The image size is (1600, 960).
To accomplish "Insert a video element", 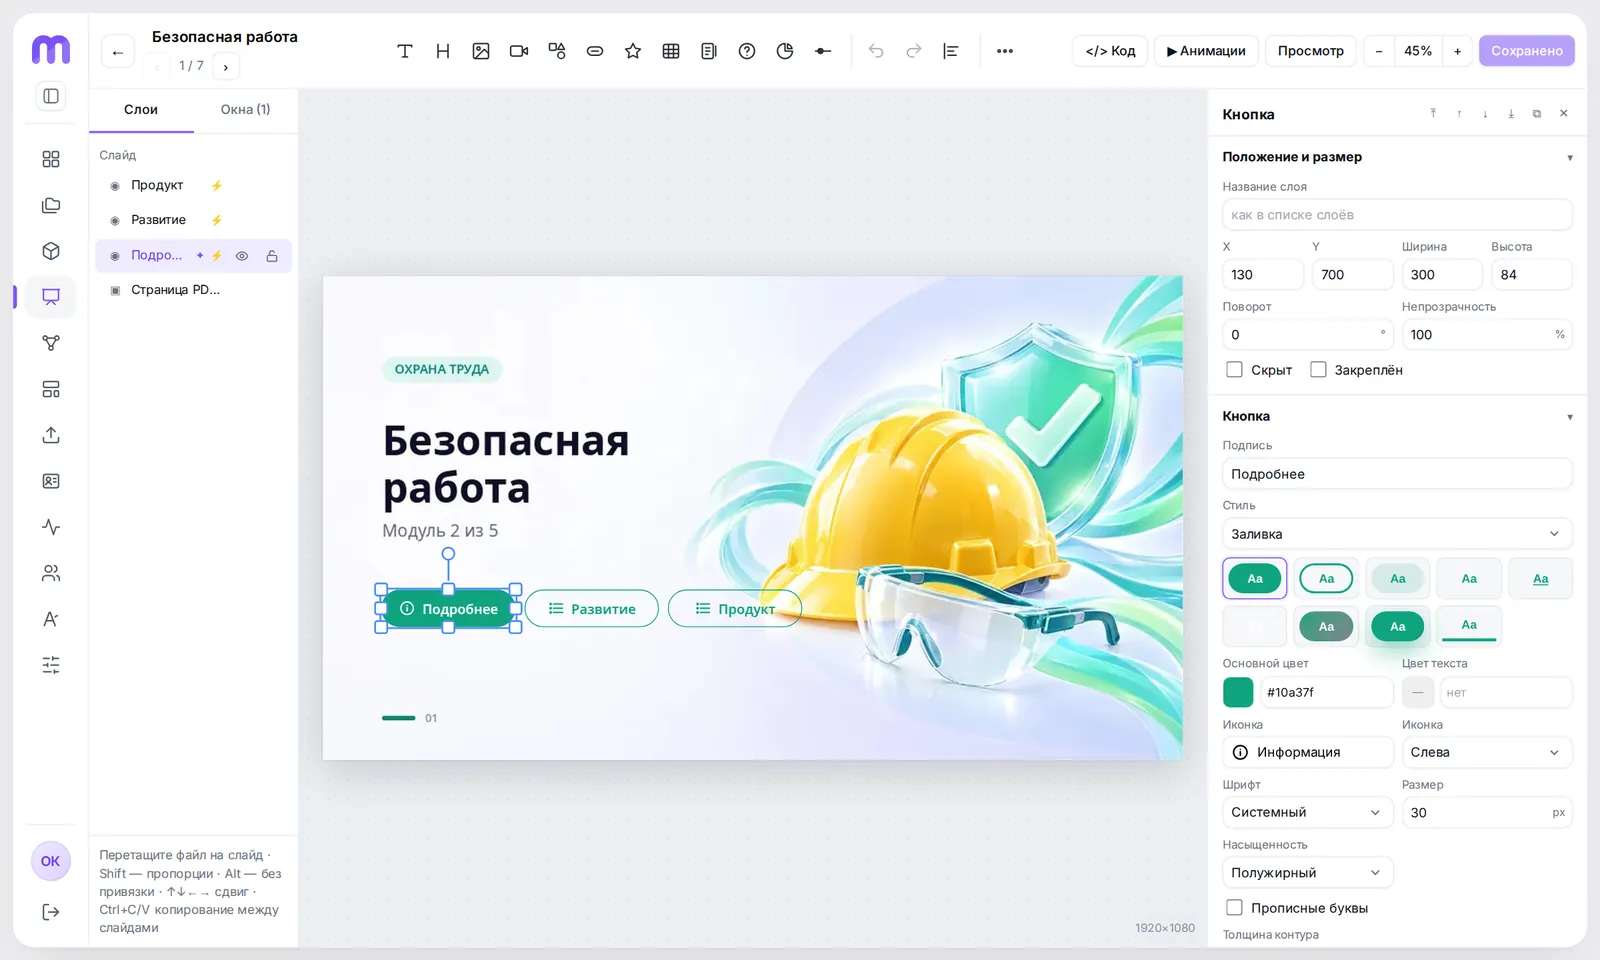I will (x=519, y=51).
